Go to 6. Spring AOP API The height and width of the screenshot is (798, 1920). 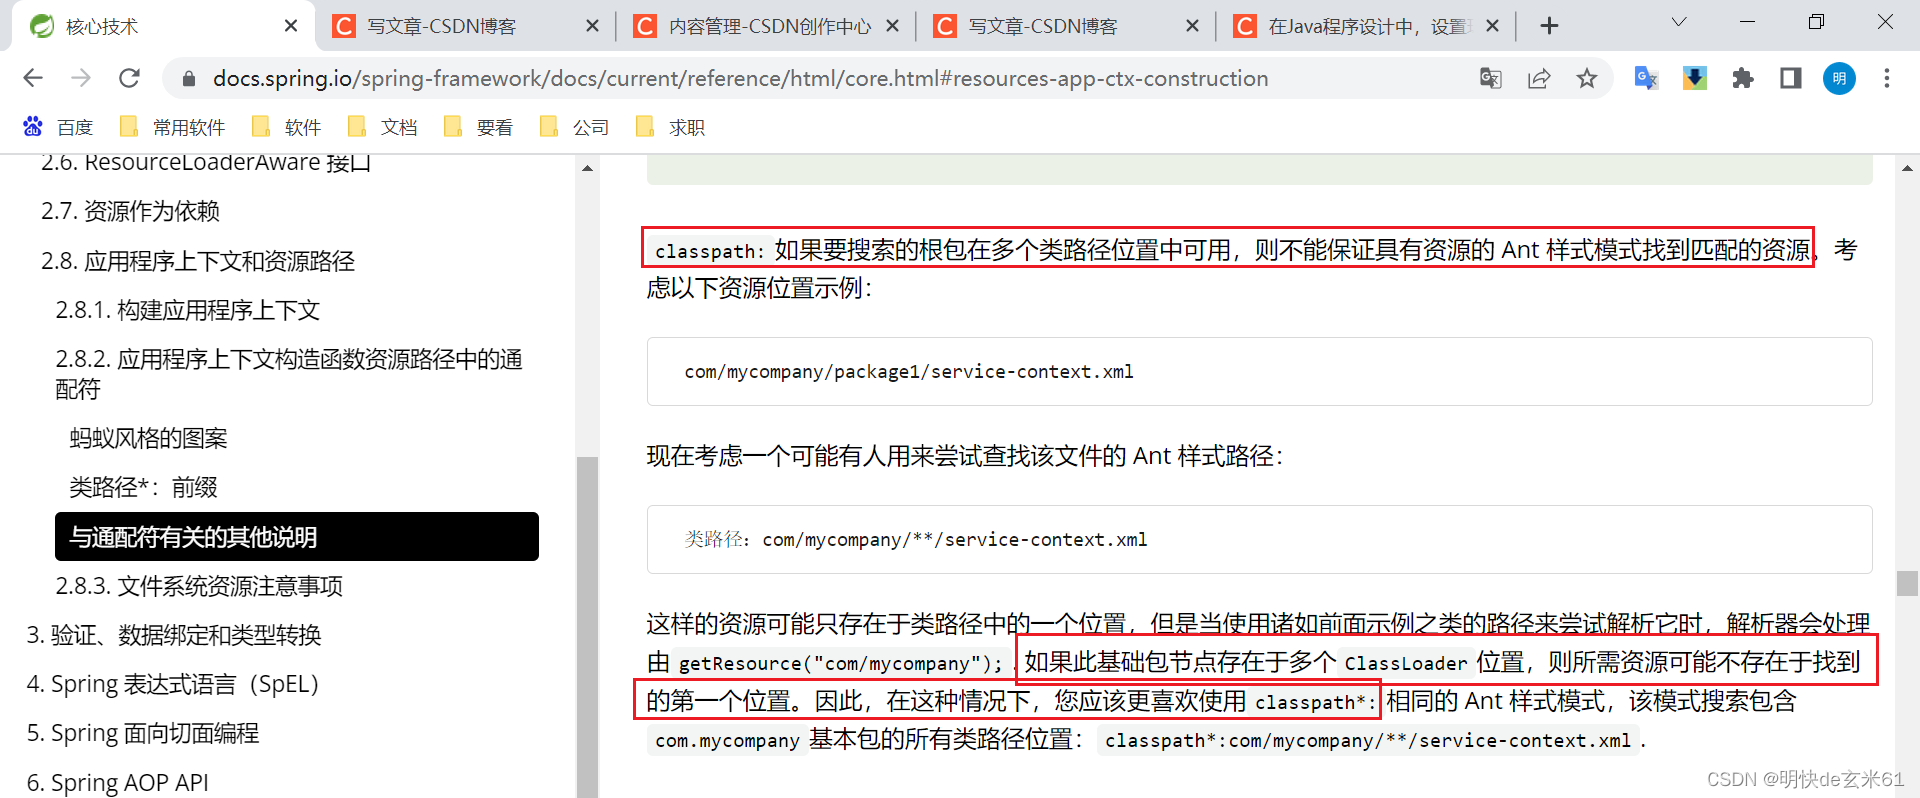(118, 782)
